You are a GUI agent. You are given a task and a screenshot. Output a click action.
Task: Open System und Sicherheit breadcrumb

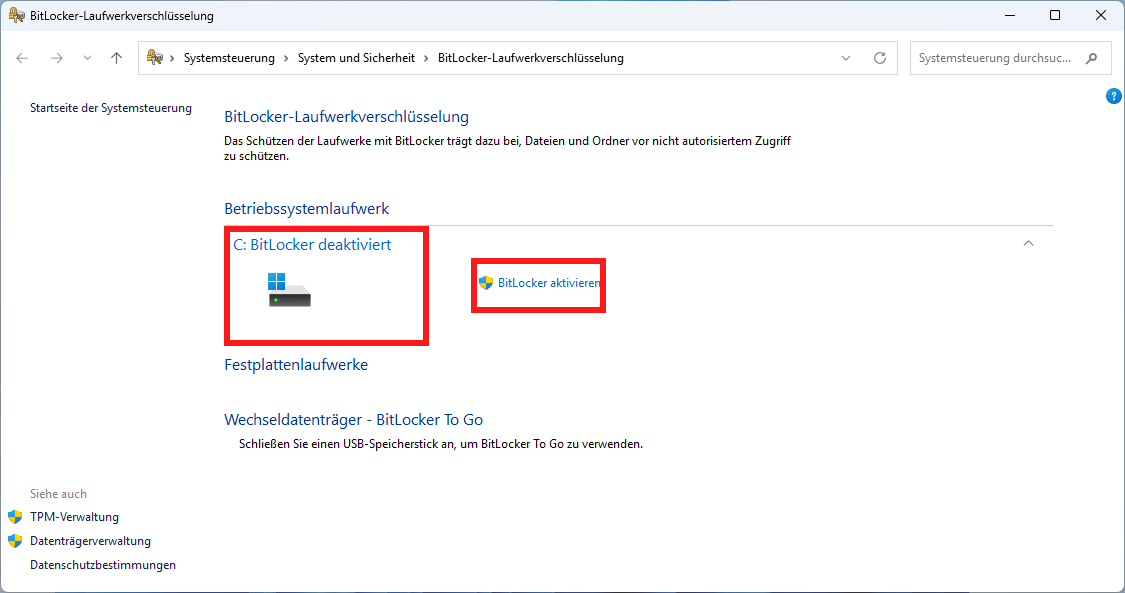tap(356, 58)
